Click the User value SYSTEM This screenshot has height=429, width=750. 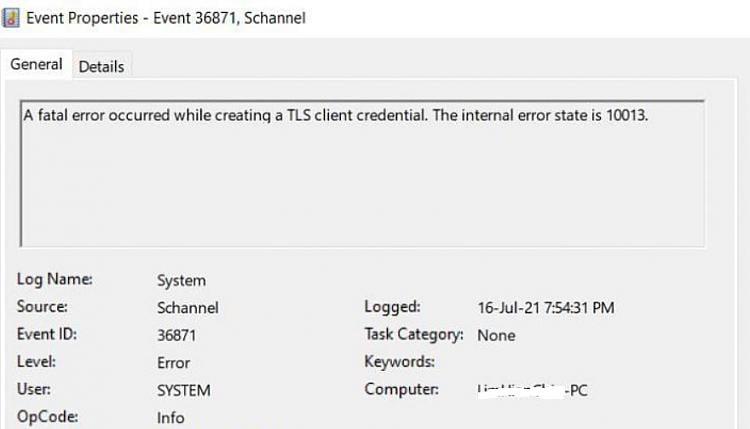[184, 390]
